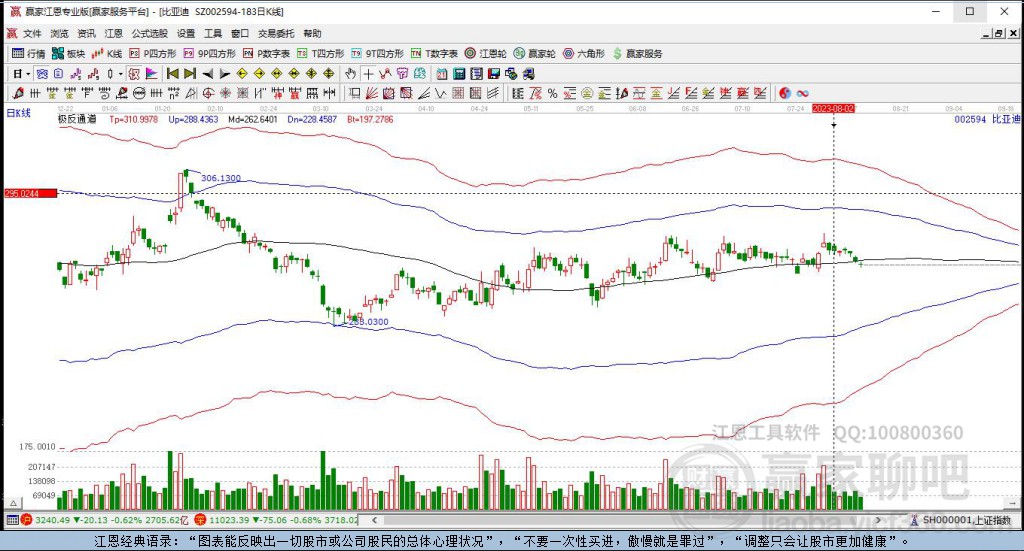Select the zigzag wave line tool
1024x551 pixels.
(x=441, y=93)
